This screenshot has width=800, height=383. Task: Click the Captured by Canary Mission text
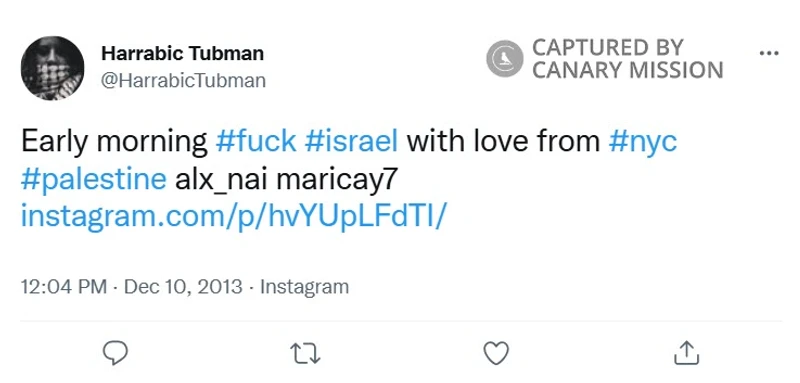(628, 59)
